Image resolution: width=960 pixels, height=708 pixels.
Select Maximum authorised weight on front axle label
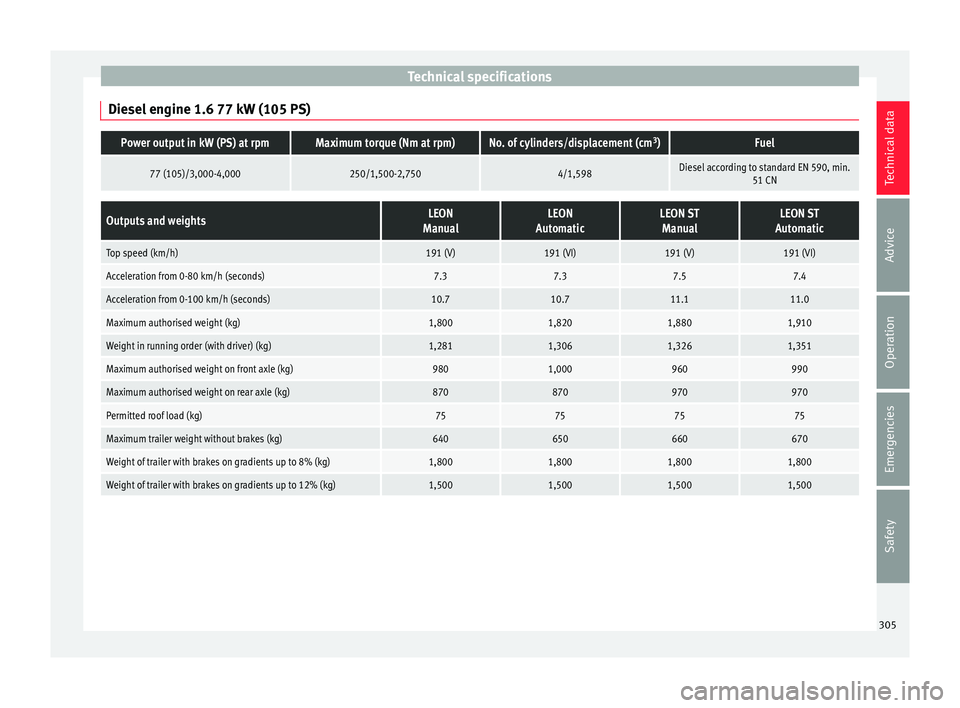click(200, 369)
